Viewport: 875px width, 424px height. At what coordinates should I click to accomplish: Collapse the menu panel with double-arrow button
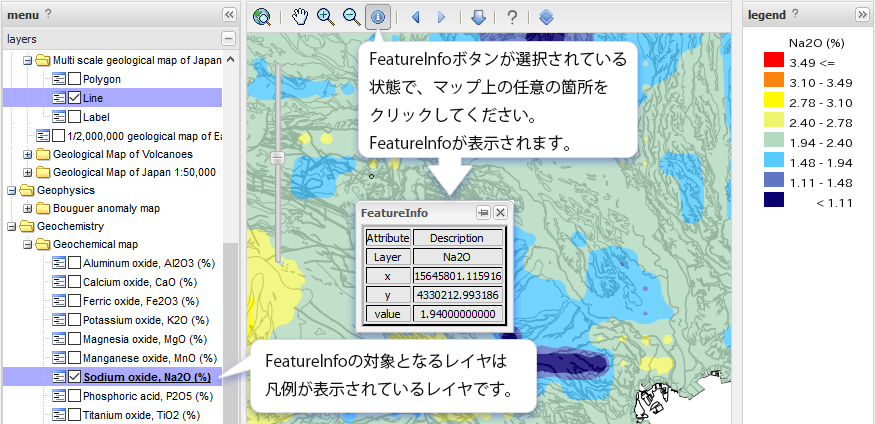[228, 14]
